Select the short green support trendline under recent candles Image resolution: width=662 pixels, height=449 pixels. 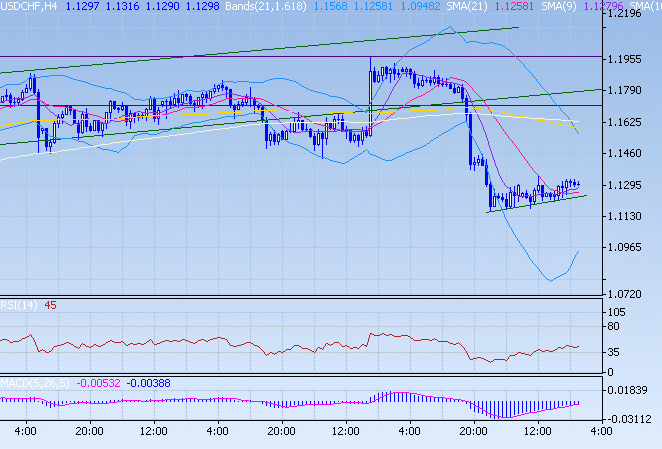tap(535, 203)
